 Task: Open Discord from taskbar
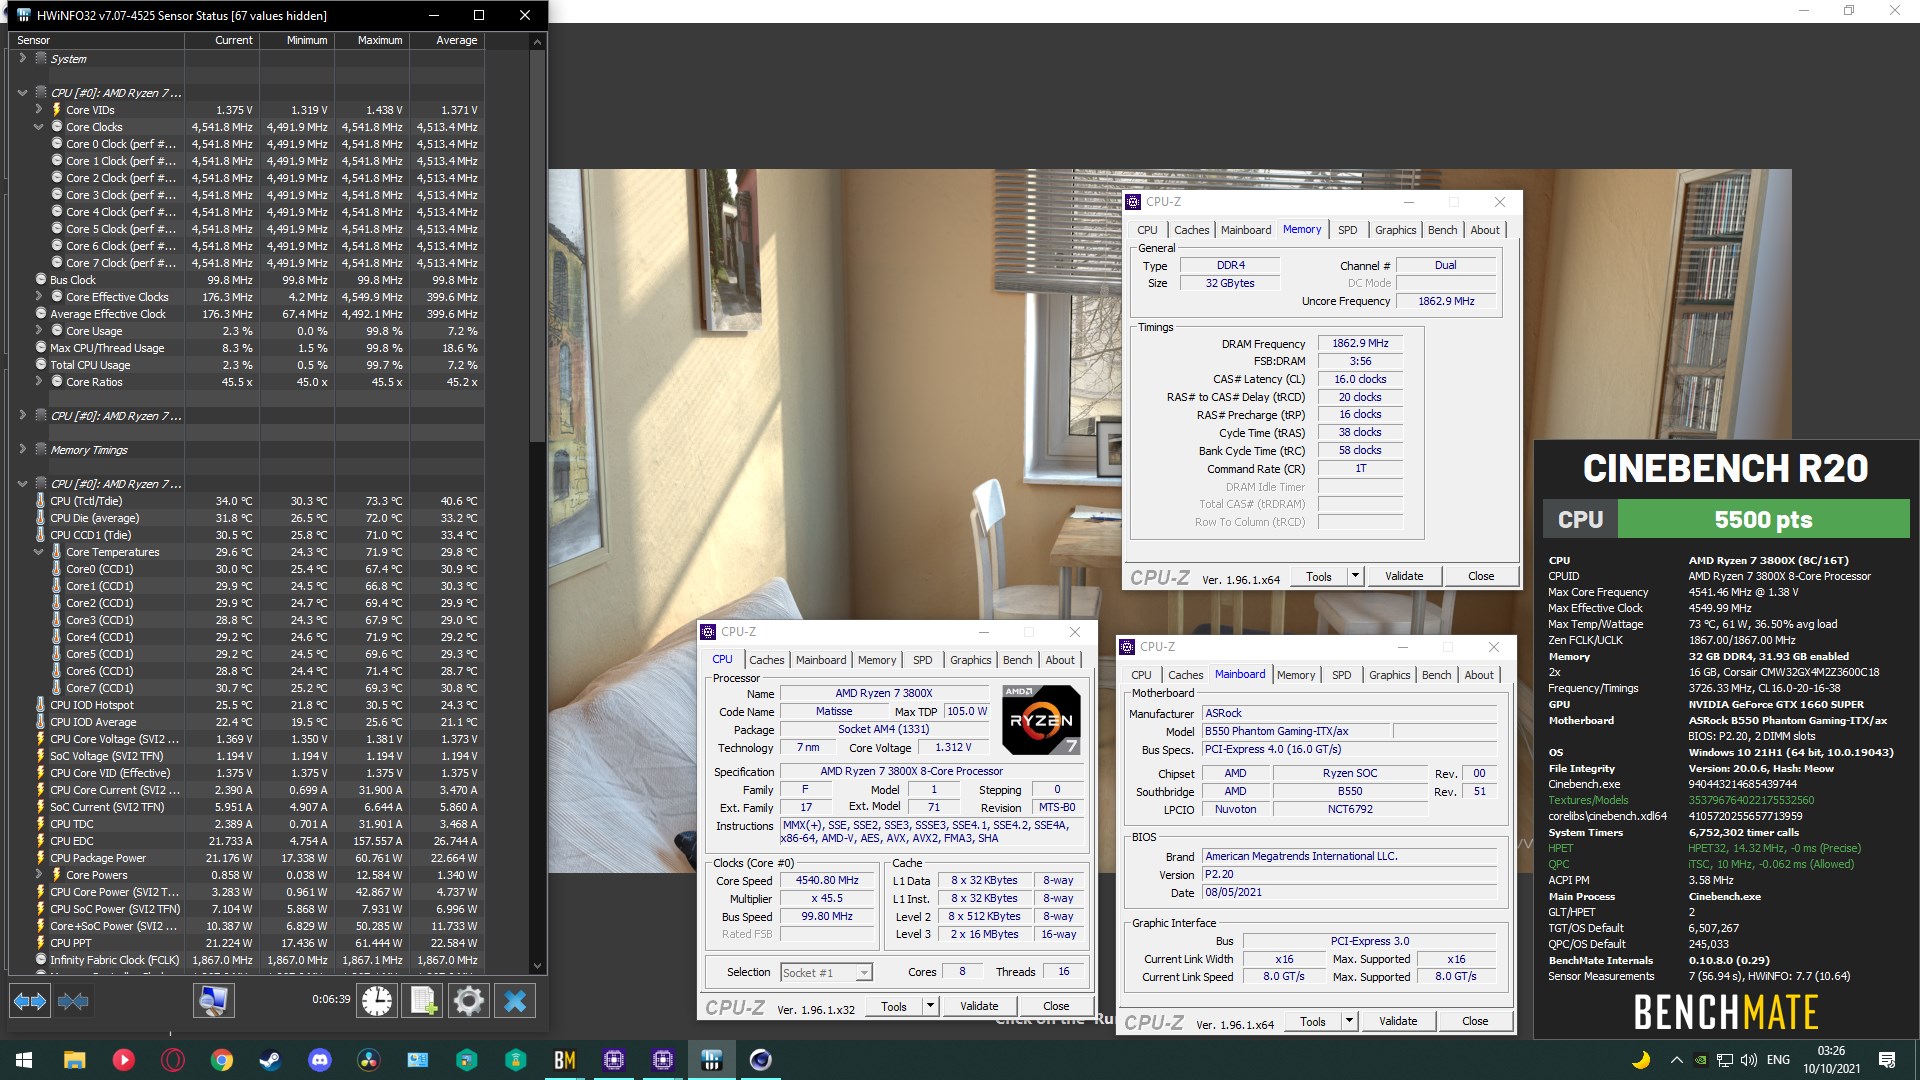click(320, 1060)
